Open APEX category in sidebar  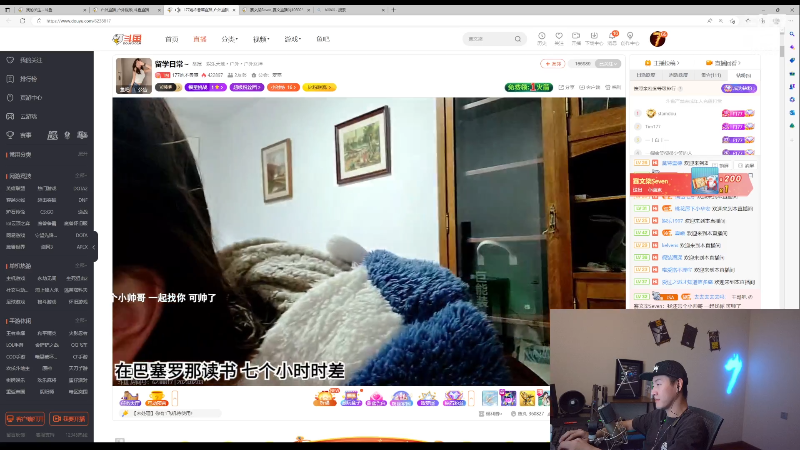82,247
